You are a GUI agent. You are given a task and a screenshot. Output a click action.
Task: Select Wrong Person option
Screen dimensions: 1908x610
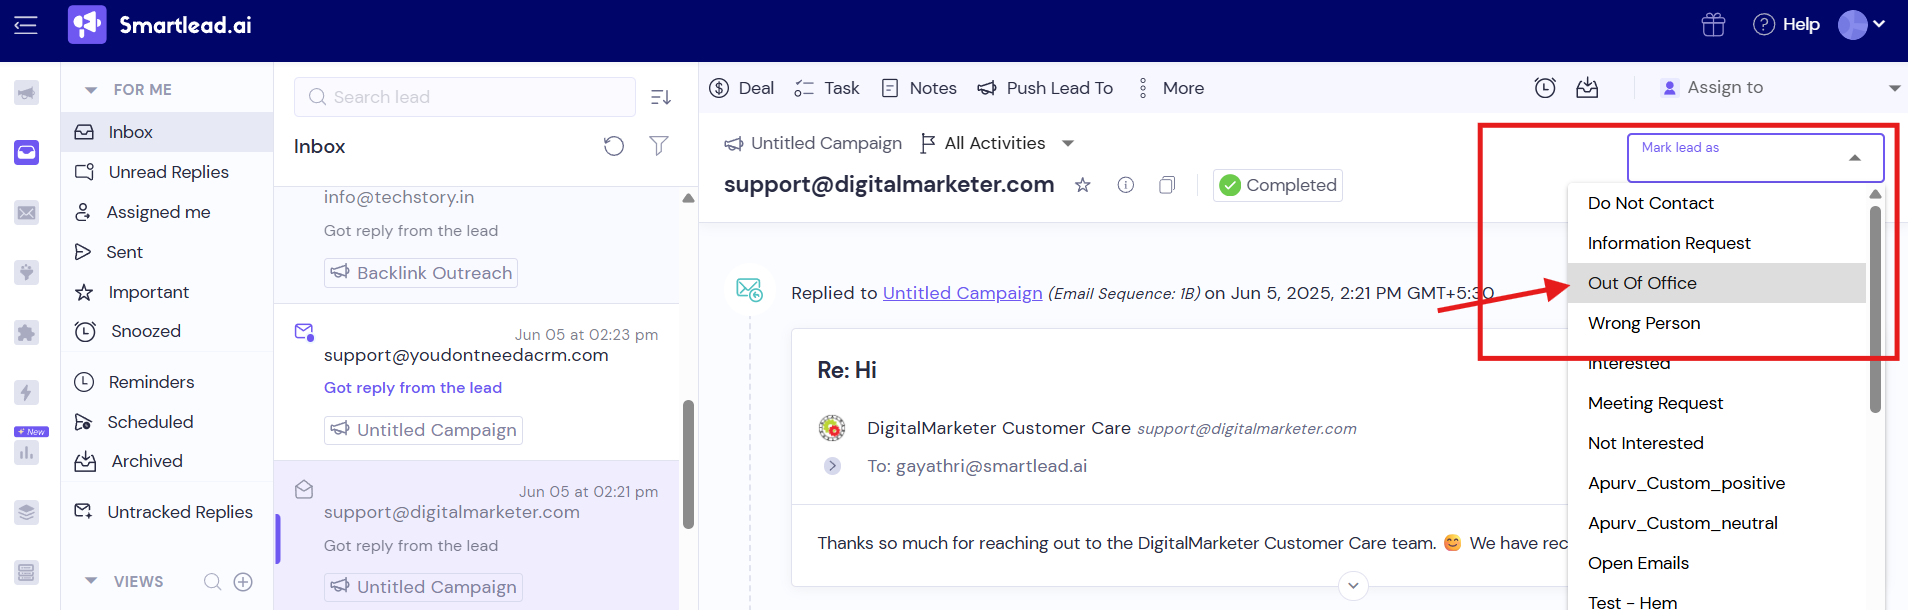point(1717,323)
